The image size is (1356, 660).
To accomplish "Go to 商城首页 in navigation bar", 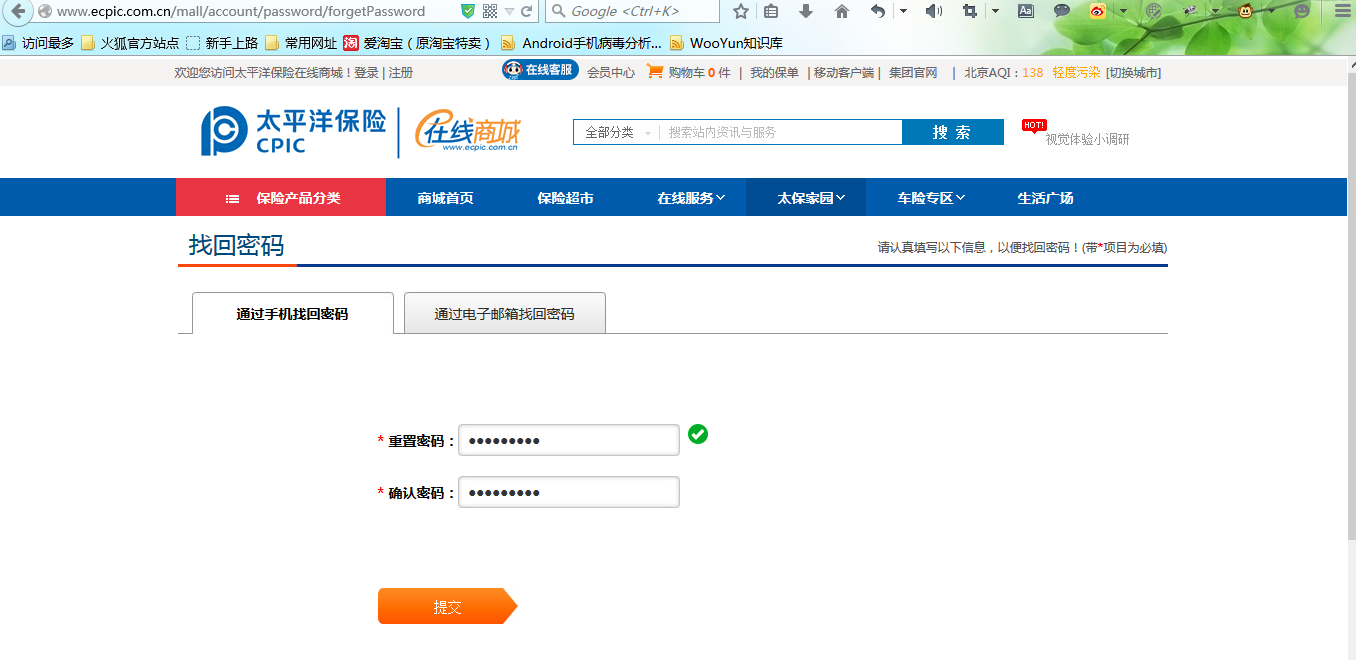I will tap(446, 198).
